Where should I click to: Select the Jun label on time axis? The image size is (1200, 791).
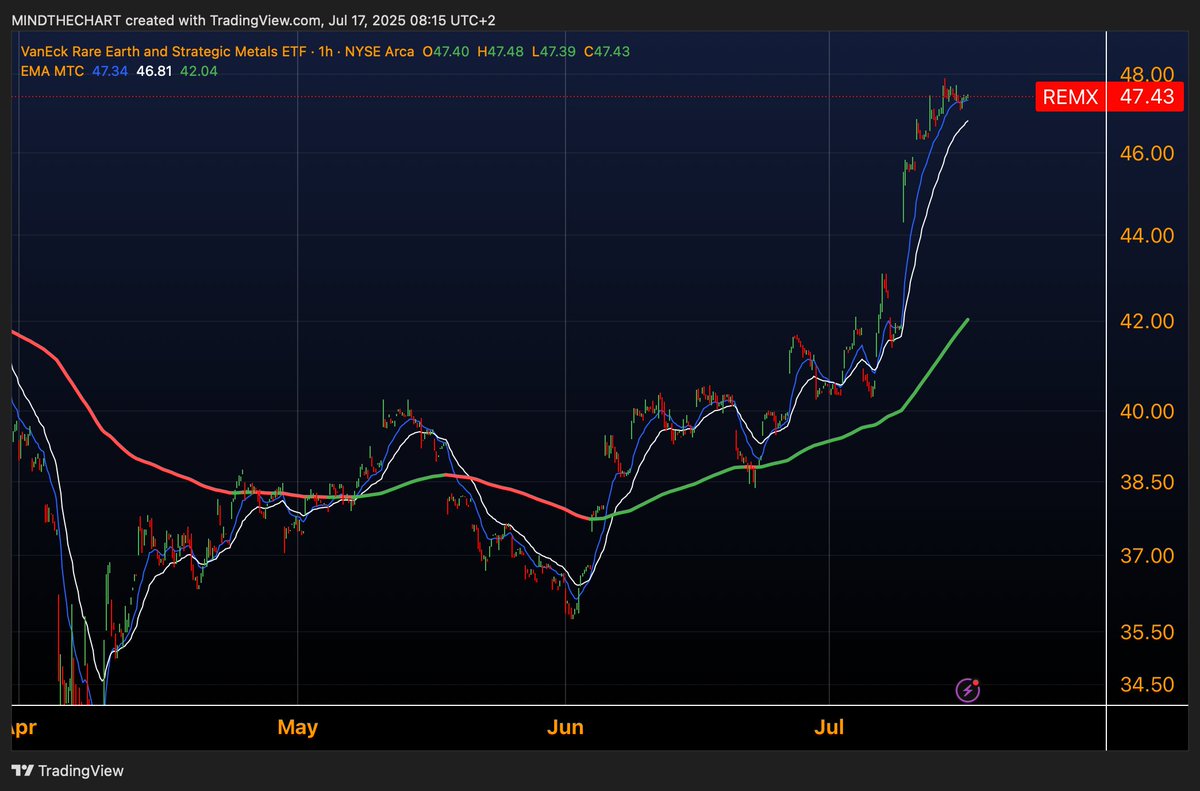[x=566, y=727]
